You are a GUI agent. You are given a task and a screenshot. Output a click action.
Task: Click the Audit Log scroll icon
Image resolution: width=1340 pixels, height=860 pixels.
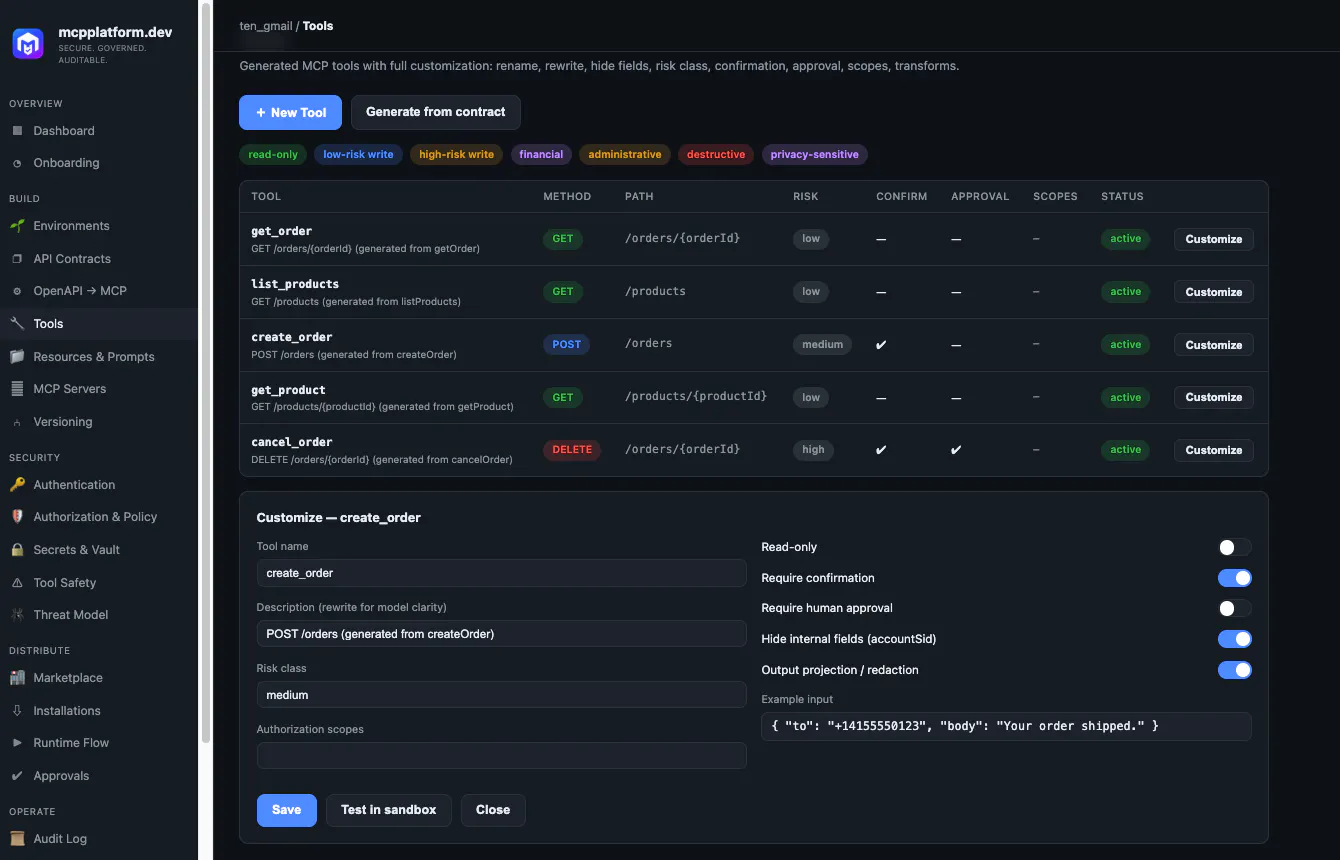[17, 839]
